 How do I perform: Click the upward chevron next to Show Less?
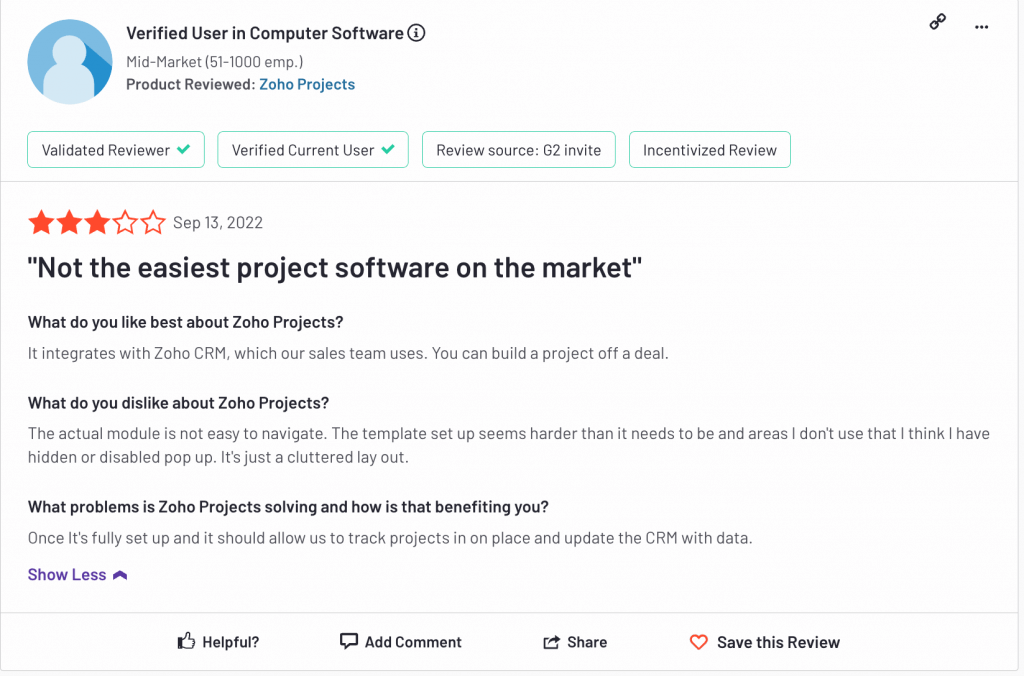pos(120,575)
